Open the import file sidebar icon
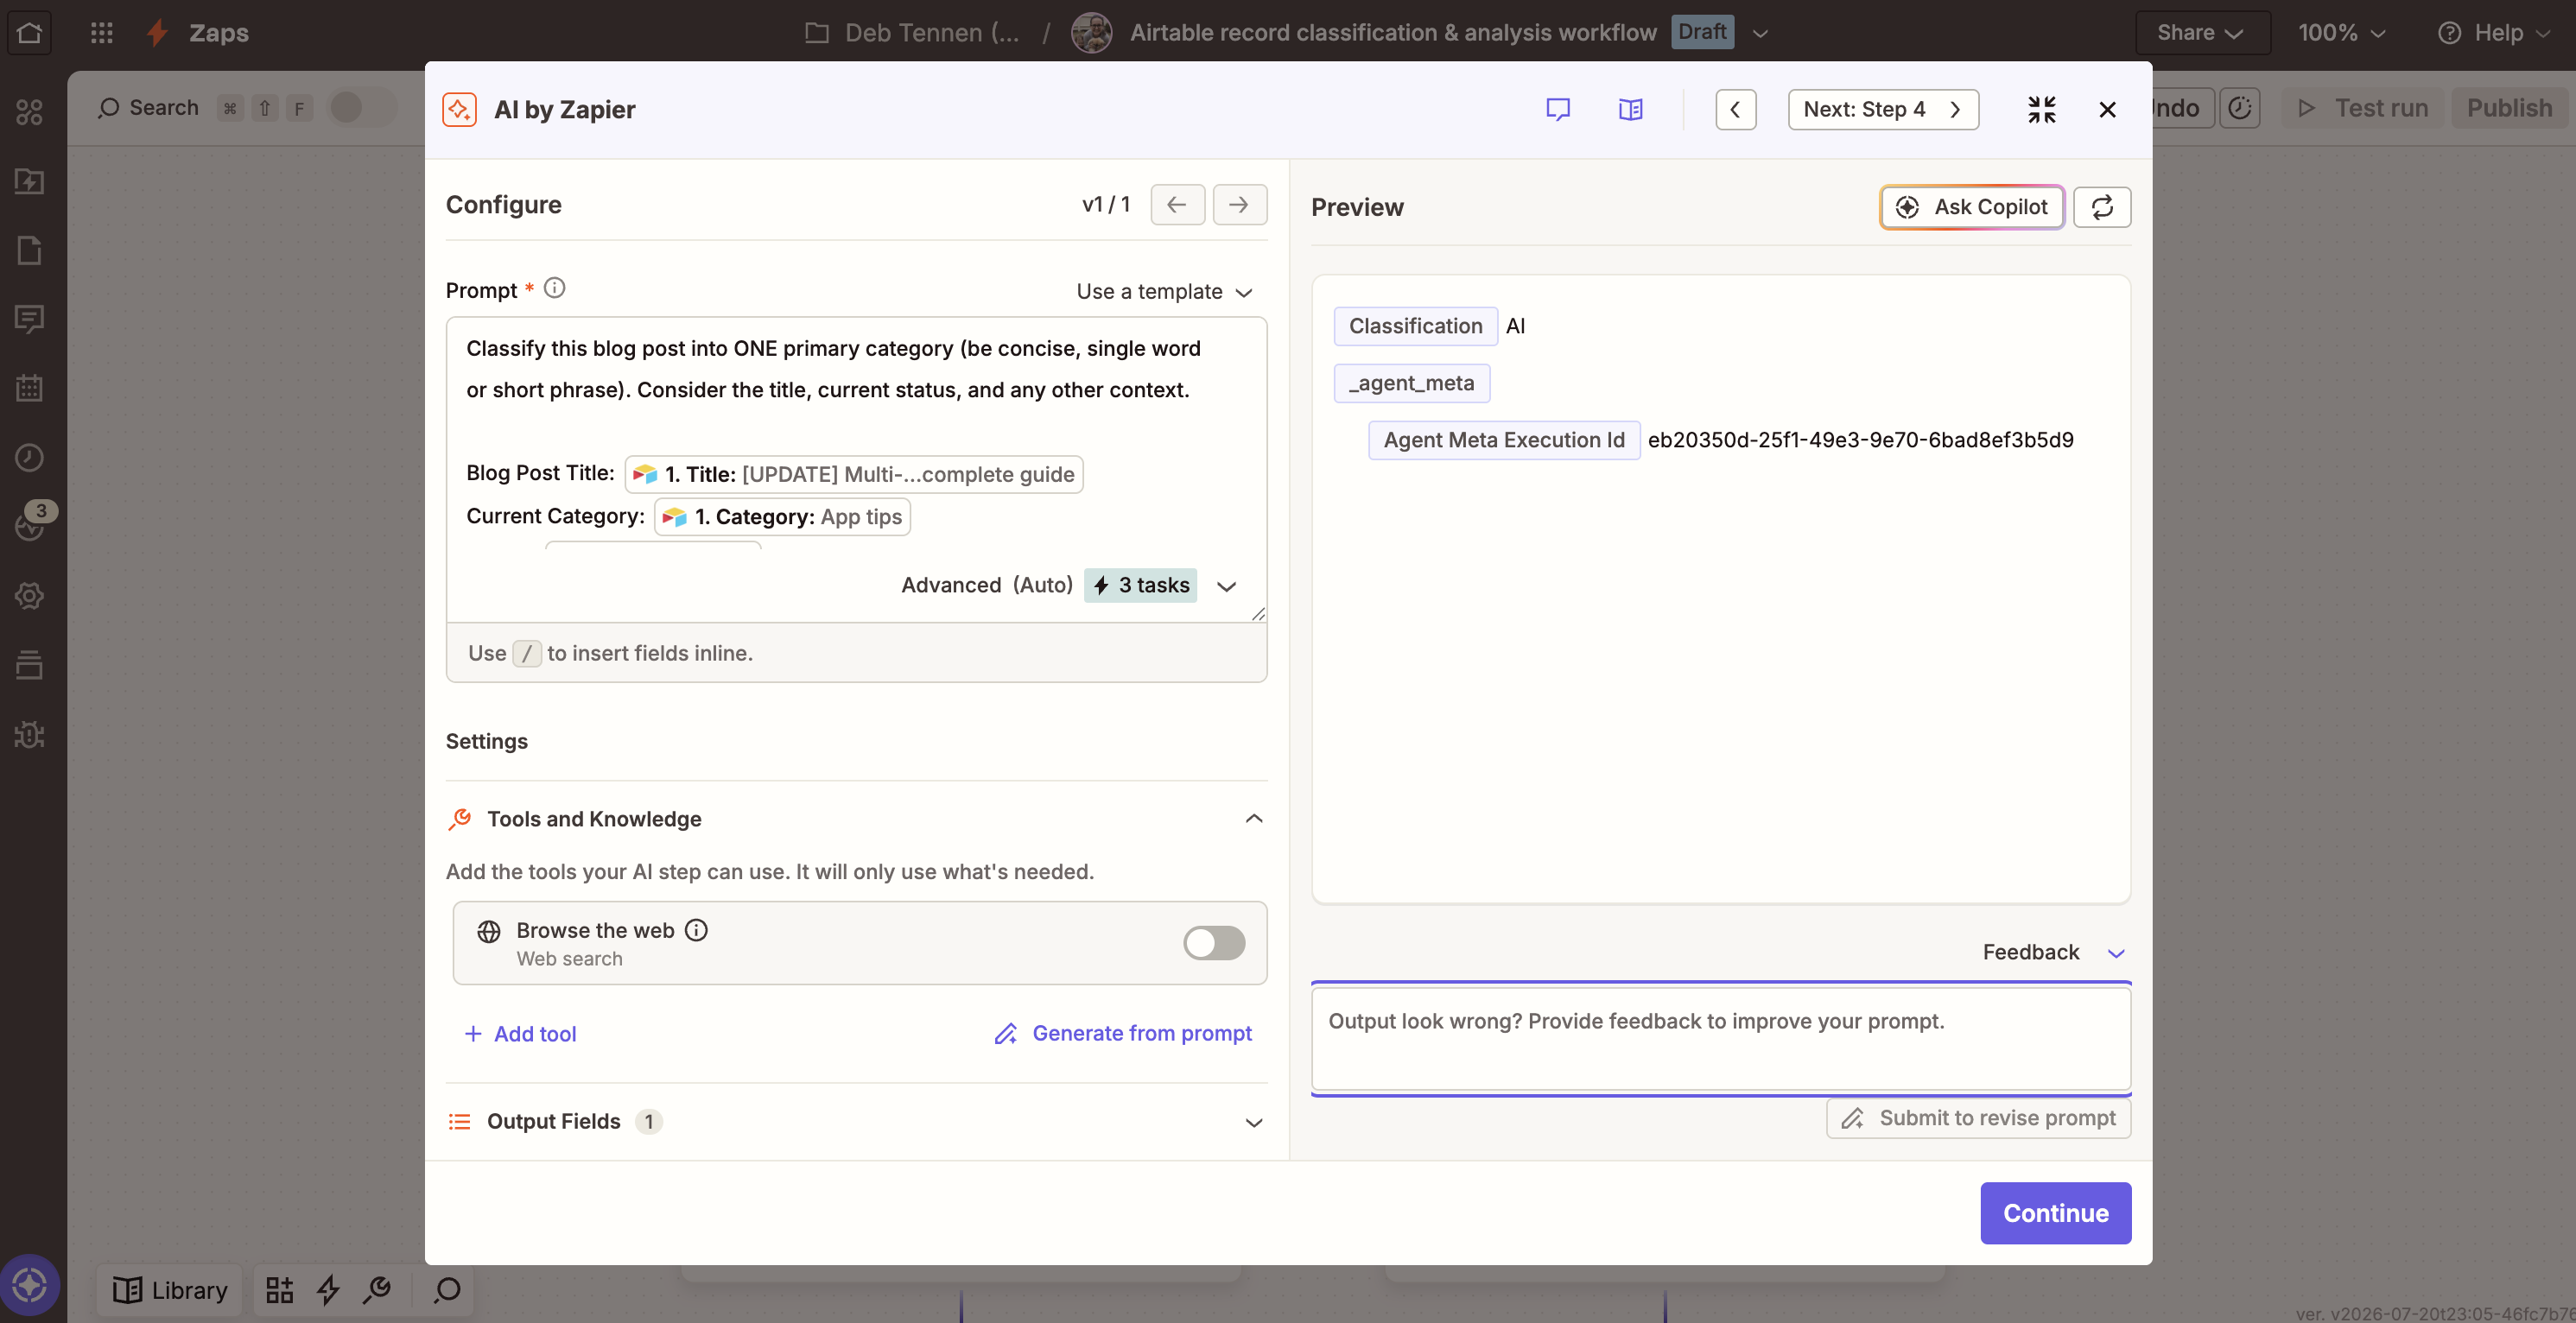This screenshot has width=2576, height=1323. 30,181
